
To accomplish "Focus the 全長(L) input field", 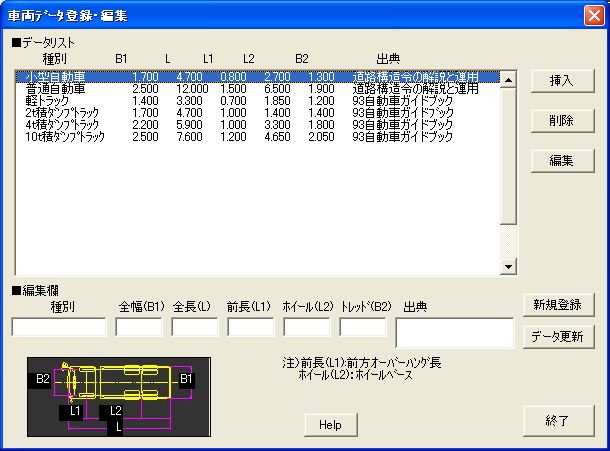I will 195,327.
